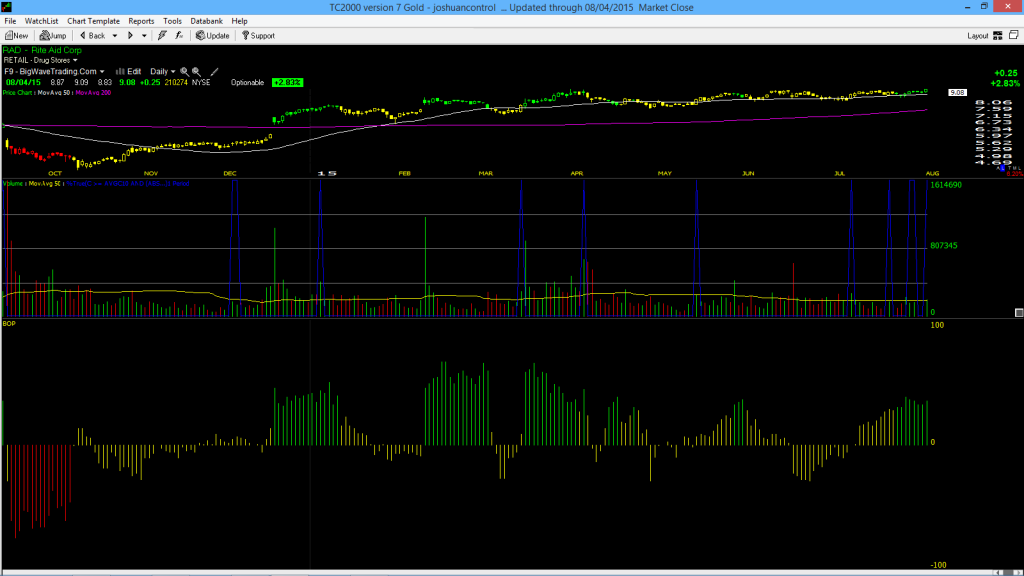Screen dimensions: 1024x576
Task: Go forward using the right arrow
Action: click(130, 36)
